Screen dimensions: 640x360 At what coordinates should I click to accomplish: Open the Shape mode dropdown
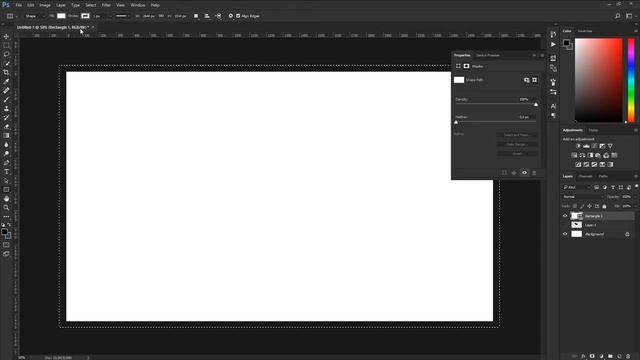click(34, 16)
